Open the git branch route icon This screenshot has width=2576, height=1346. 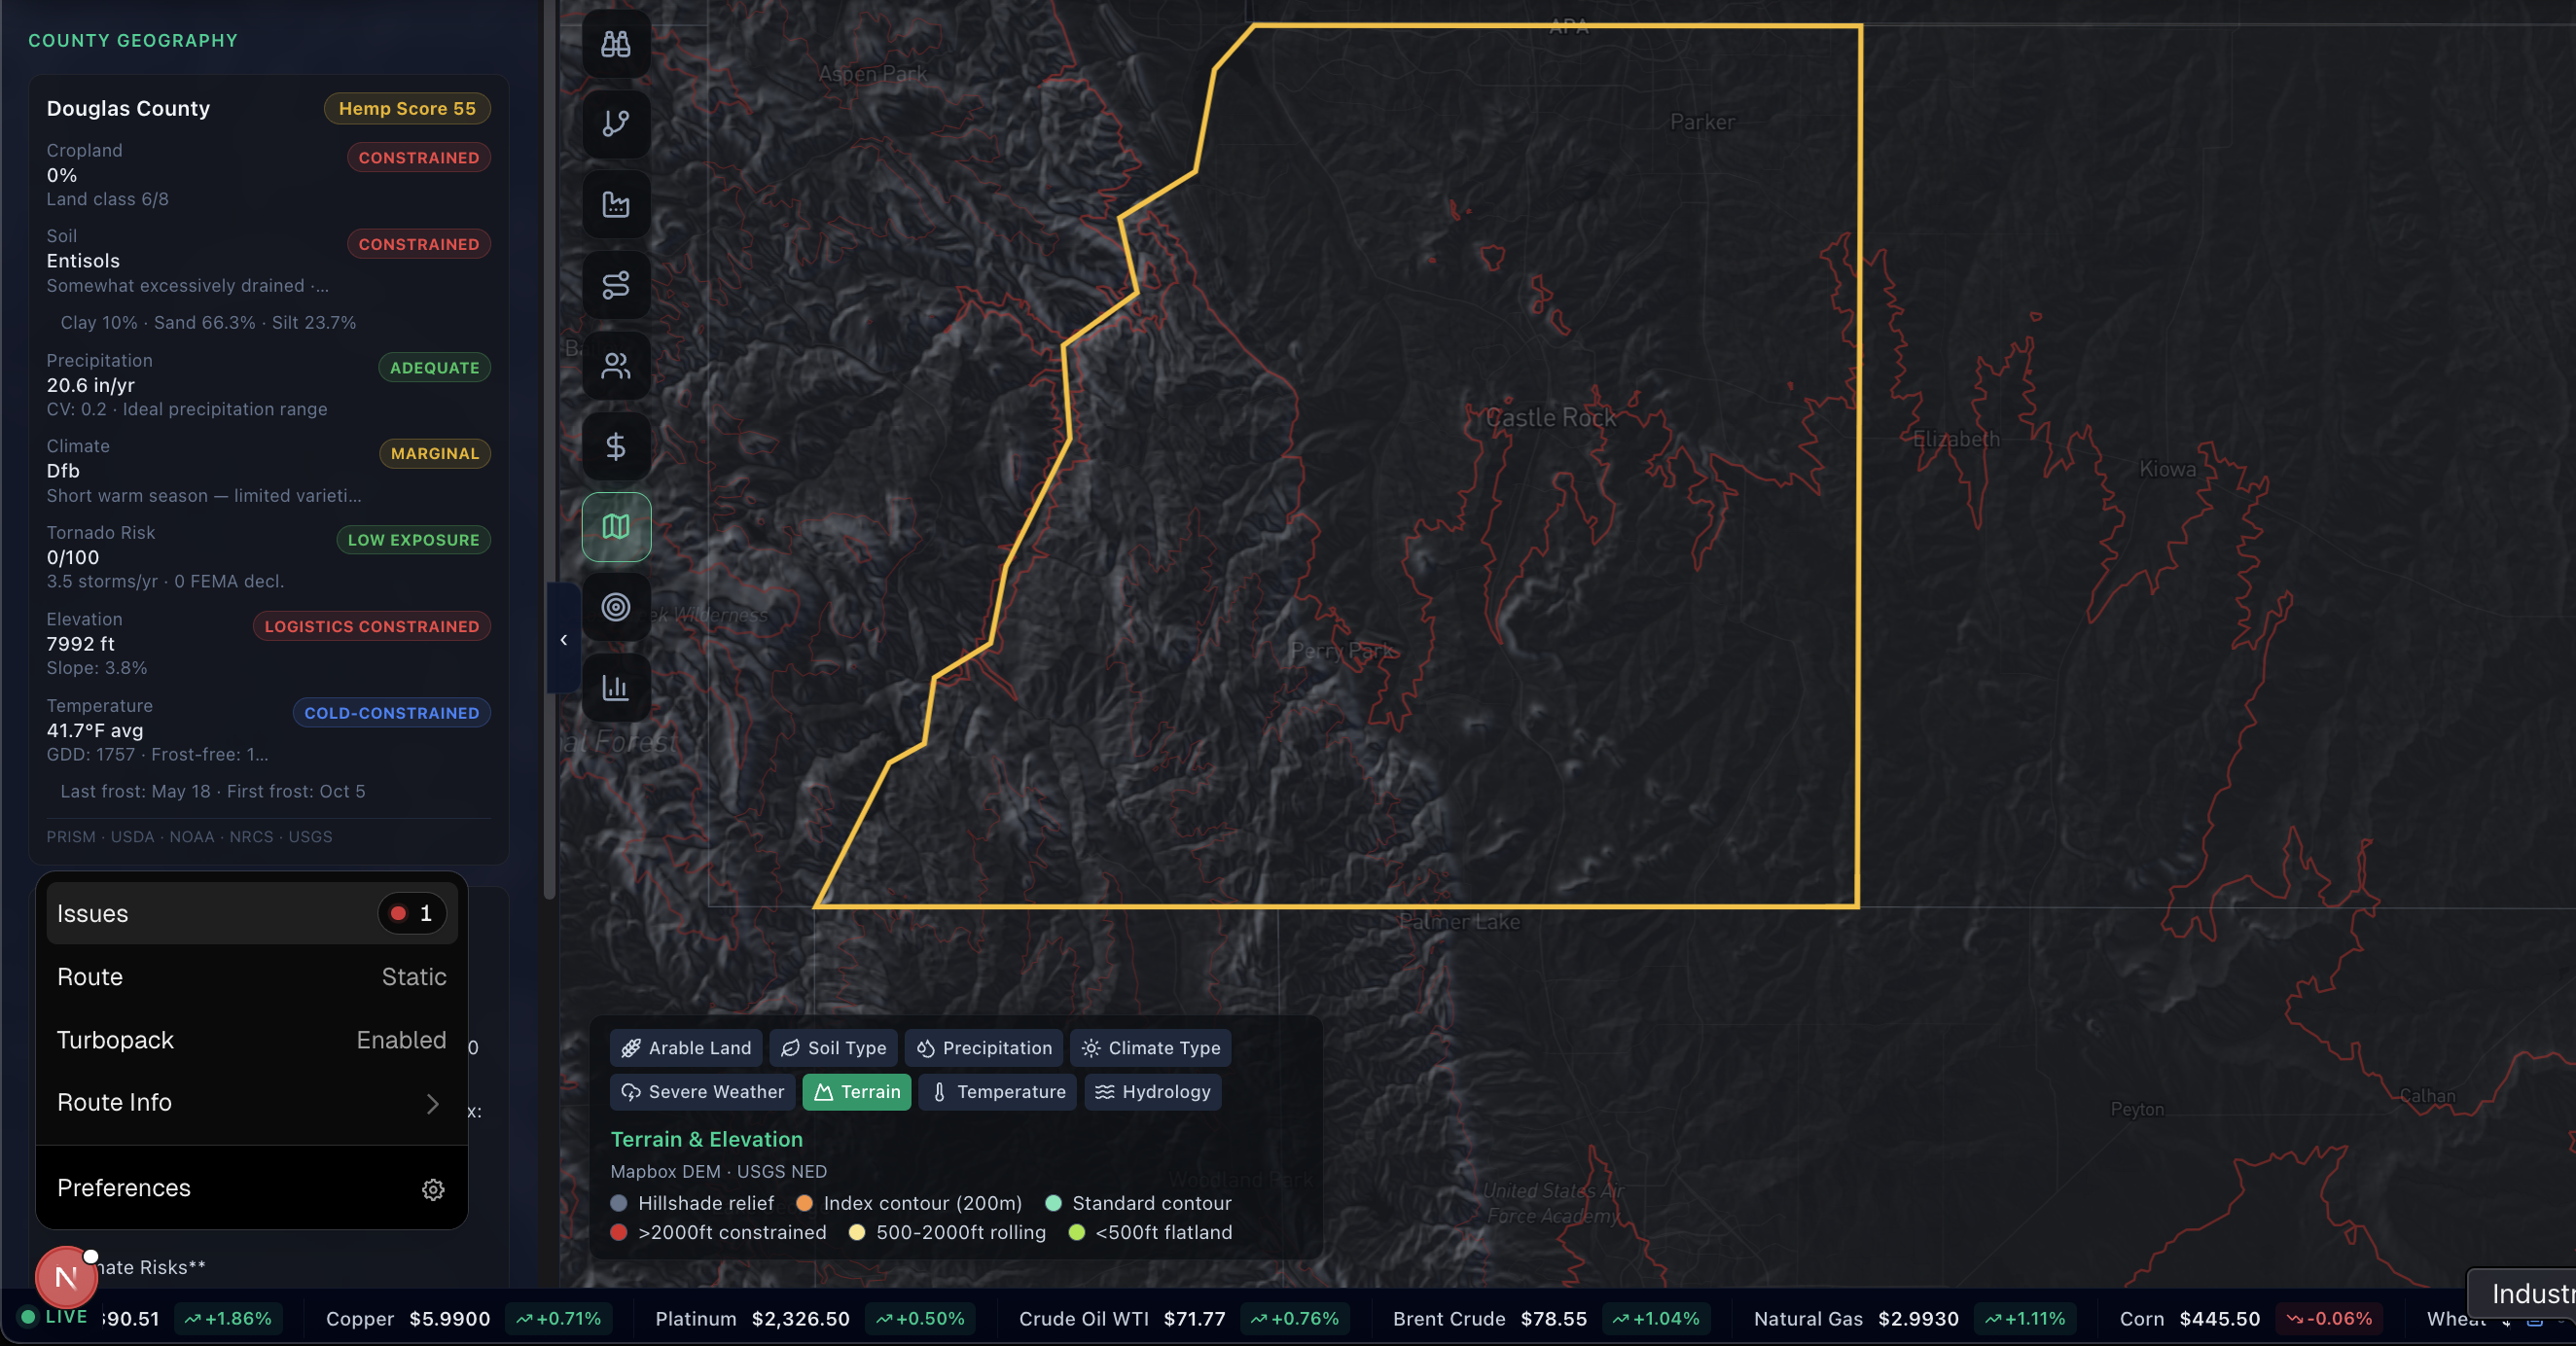coord(616,124)
